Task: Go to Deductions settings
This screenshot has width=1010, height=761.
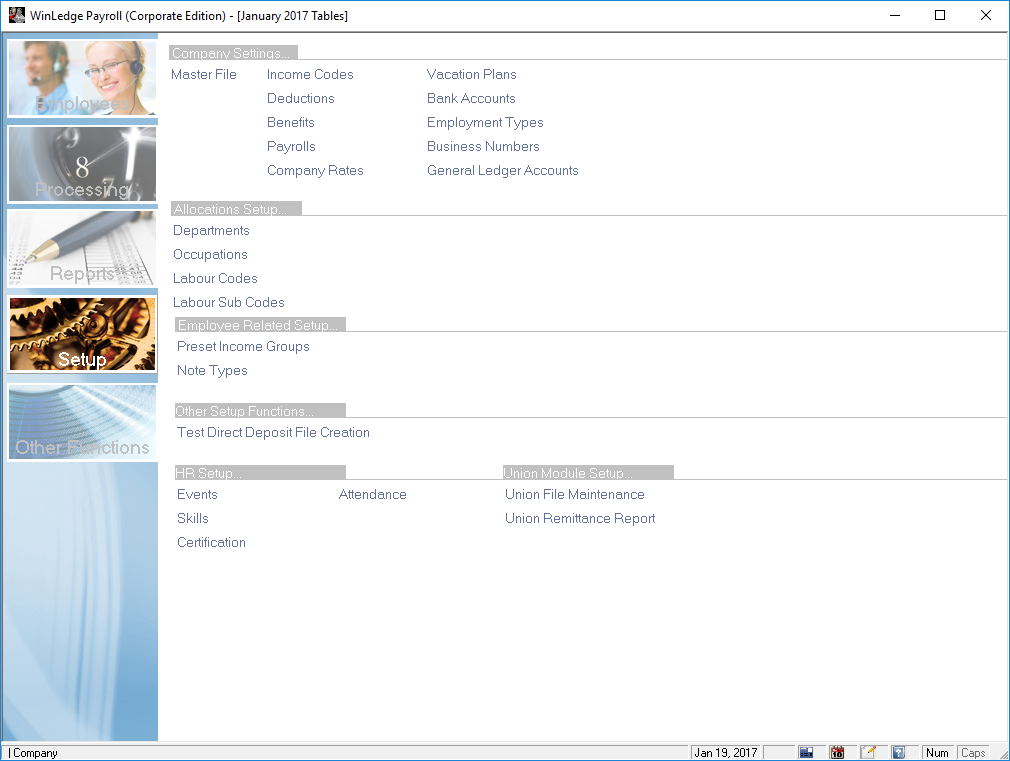Action: coord(300,98)
